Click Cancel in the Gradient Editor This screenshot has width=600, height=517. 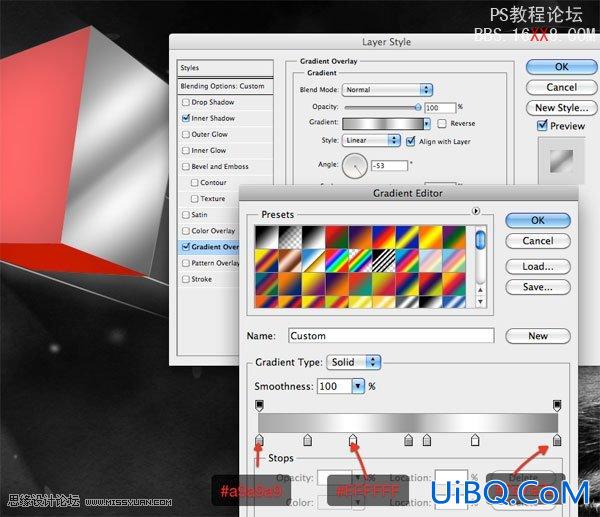pyautogui.click(x=538, y=241)
